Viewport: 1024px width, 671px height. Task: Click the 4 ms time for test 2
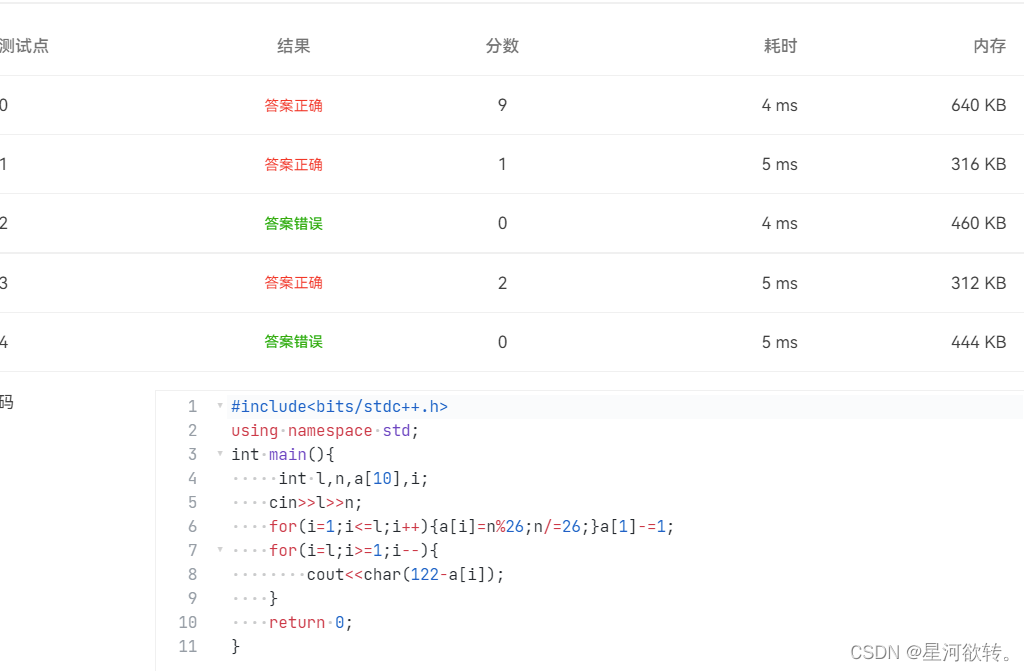[780, 223]
